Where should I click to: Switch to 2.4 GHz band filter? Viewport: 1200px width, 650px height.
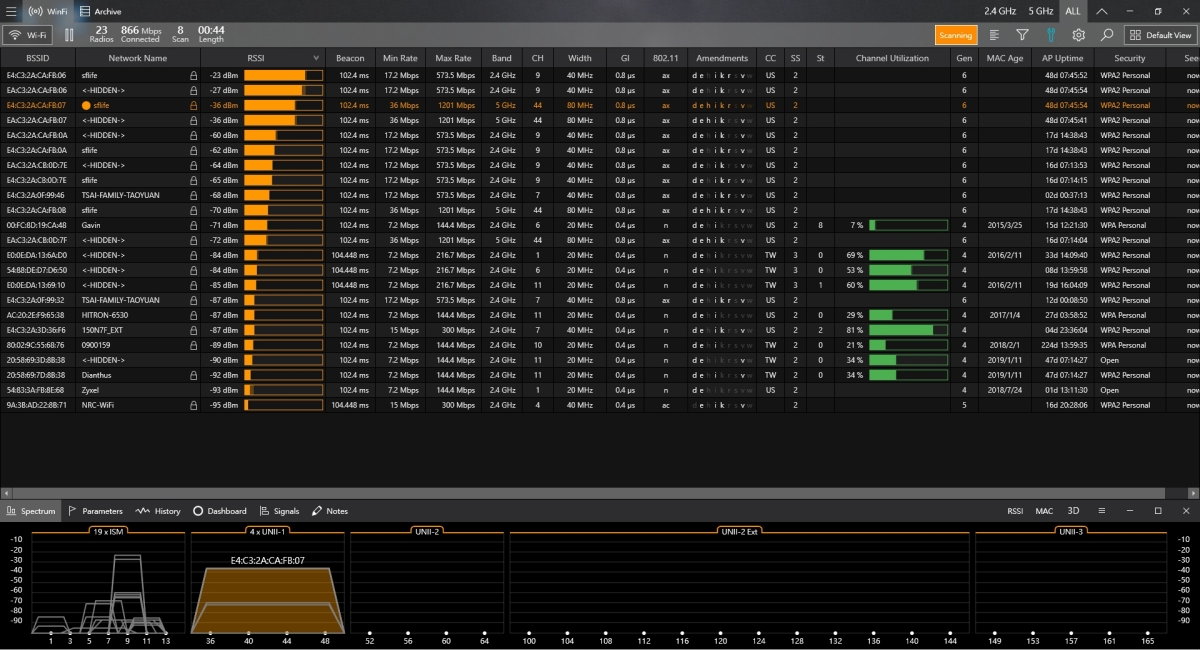tap(1000, 11)
